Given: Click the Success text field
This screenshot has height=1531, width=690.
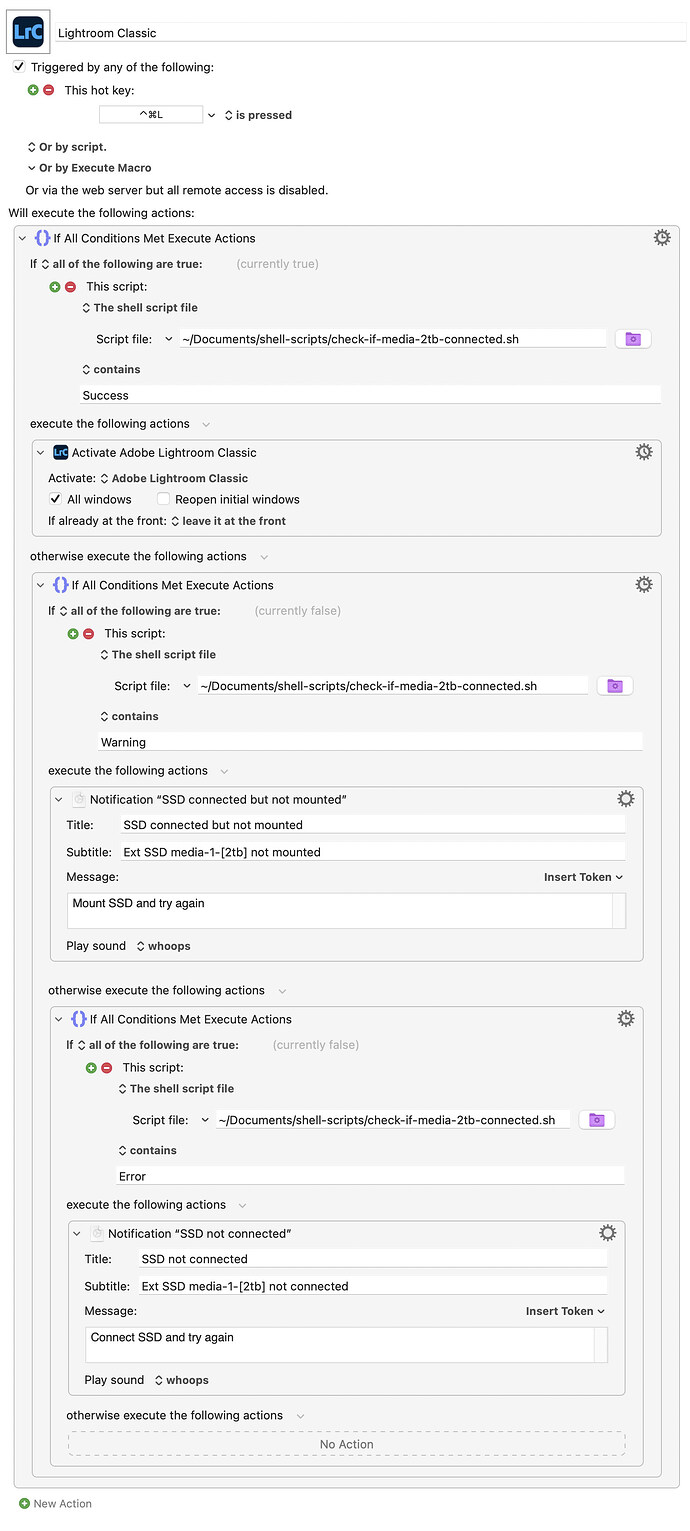Looking at the screenshot, I should [x=370, y=395].
